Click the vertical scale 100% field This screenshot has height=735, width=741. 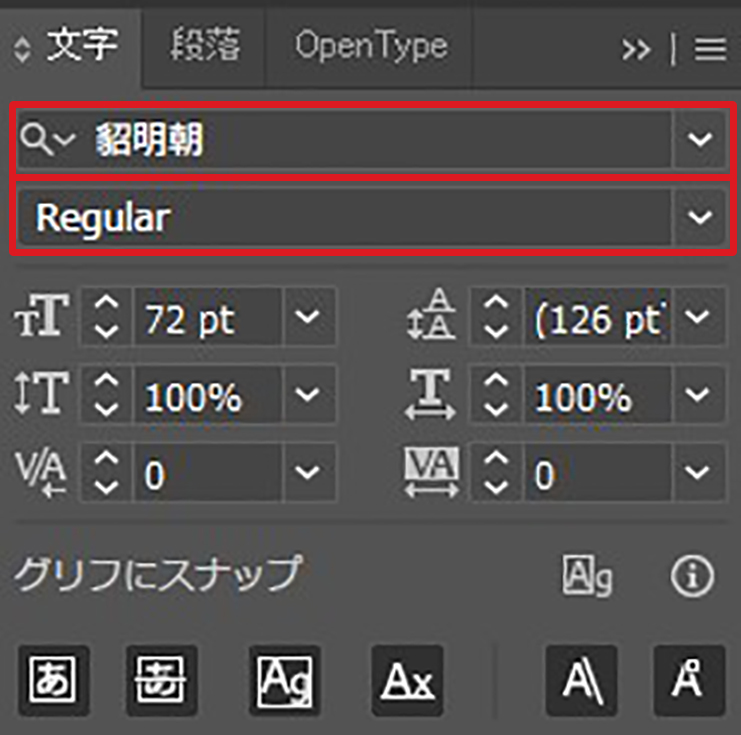pos(206,397)
